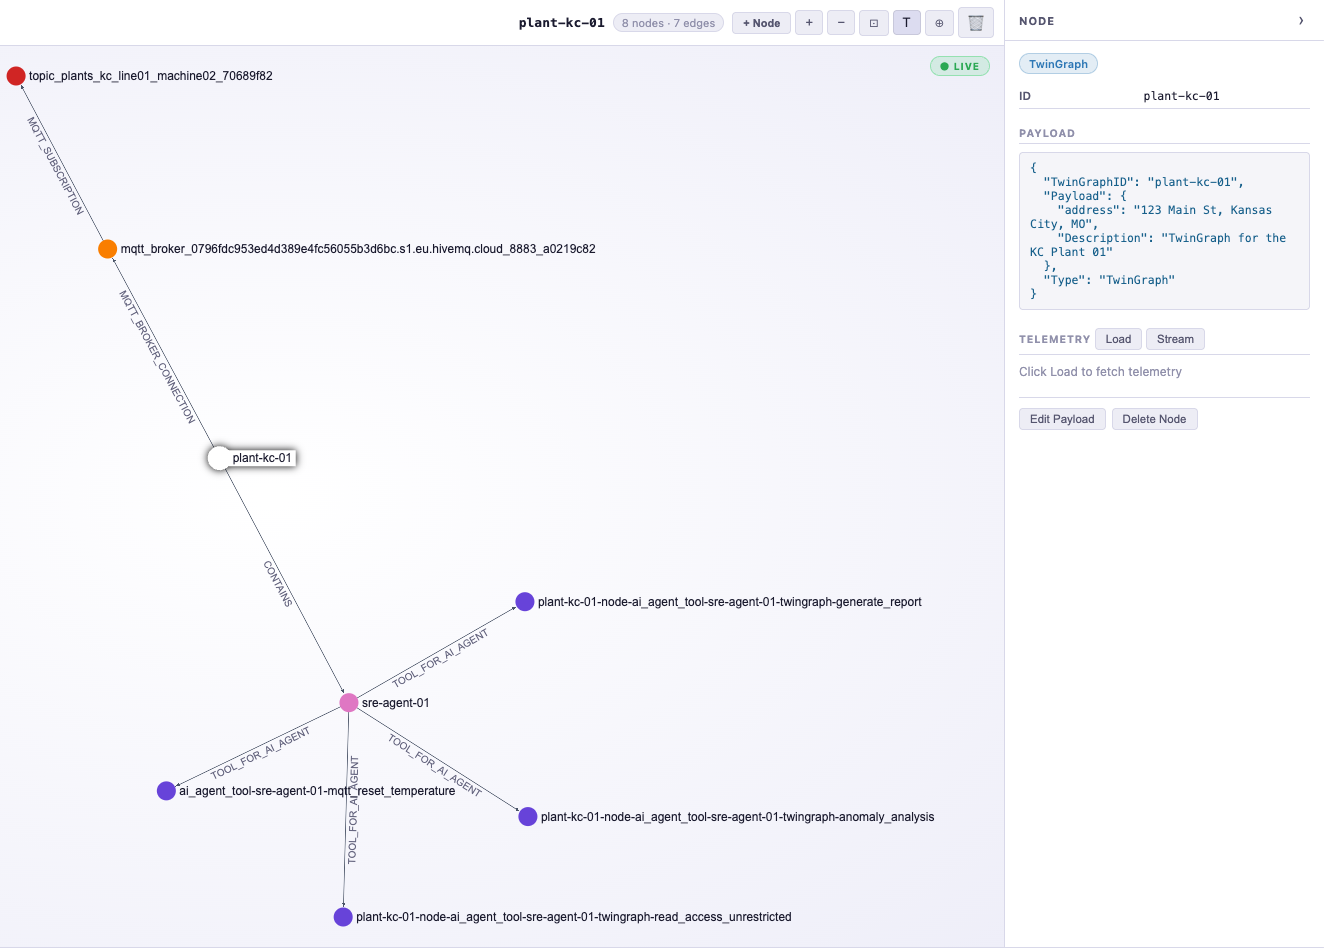Select the zoom-in tool on the toolbar
The width and height of the screenshot is (1324, 948).
[x=809, y=22]
